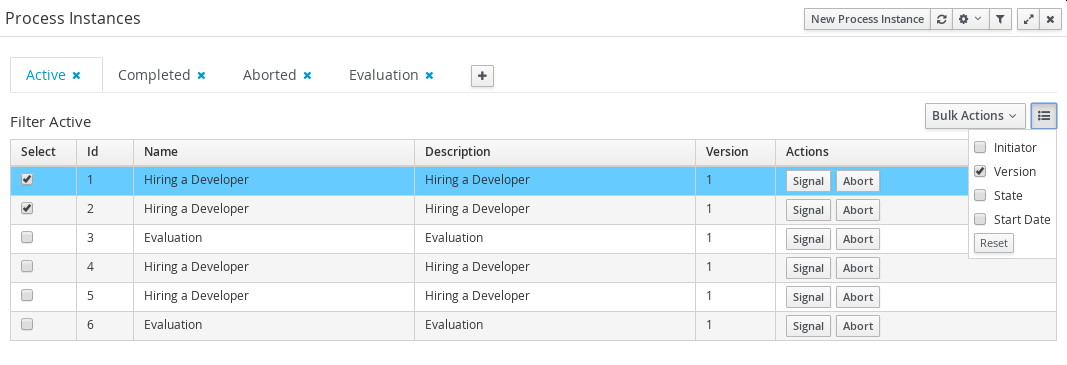This screenshot has height=365, width=1067.
Task: Click Signal for process instance 3
Action: pyautogui.click(x=808, y=239)
